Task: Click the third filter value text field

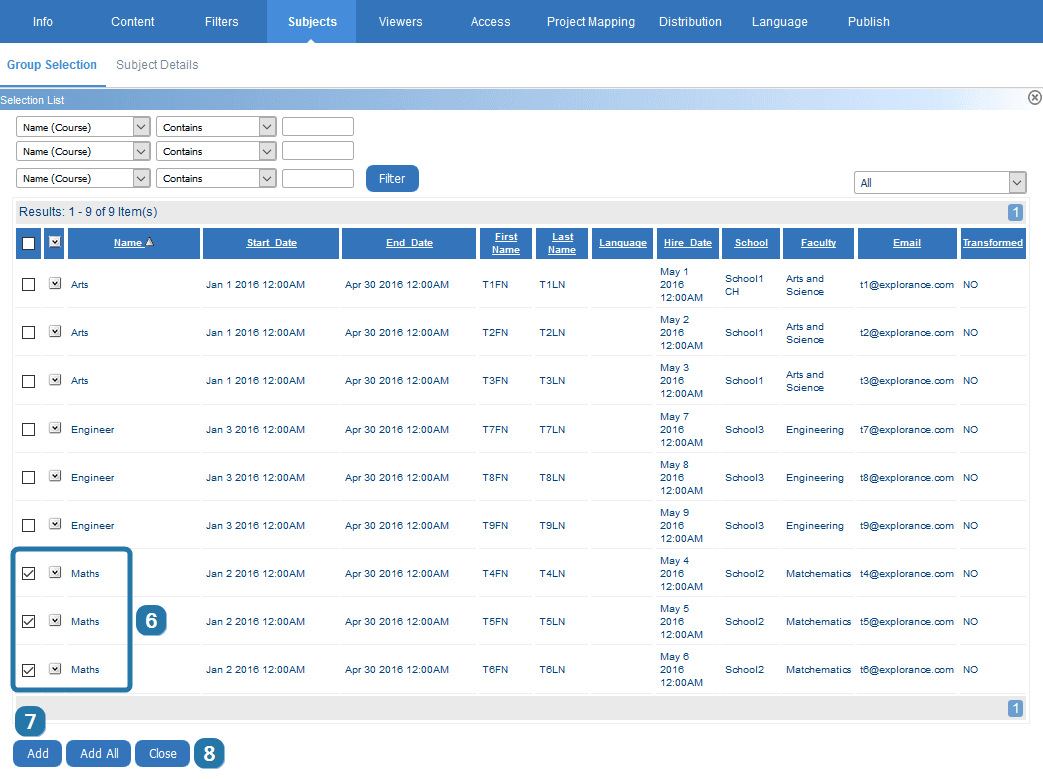Action: 318,178
